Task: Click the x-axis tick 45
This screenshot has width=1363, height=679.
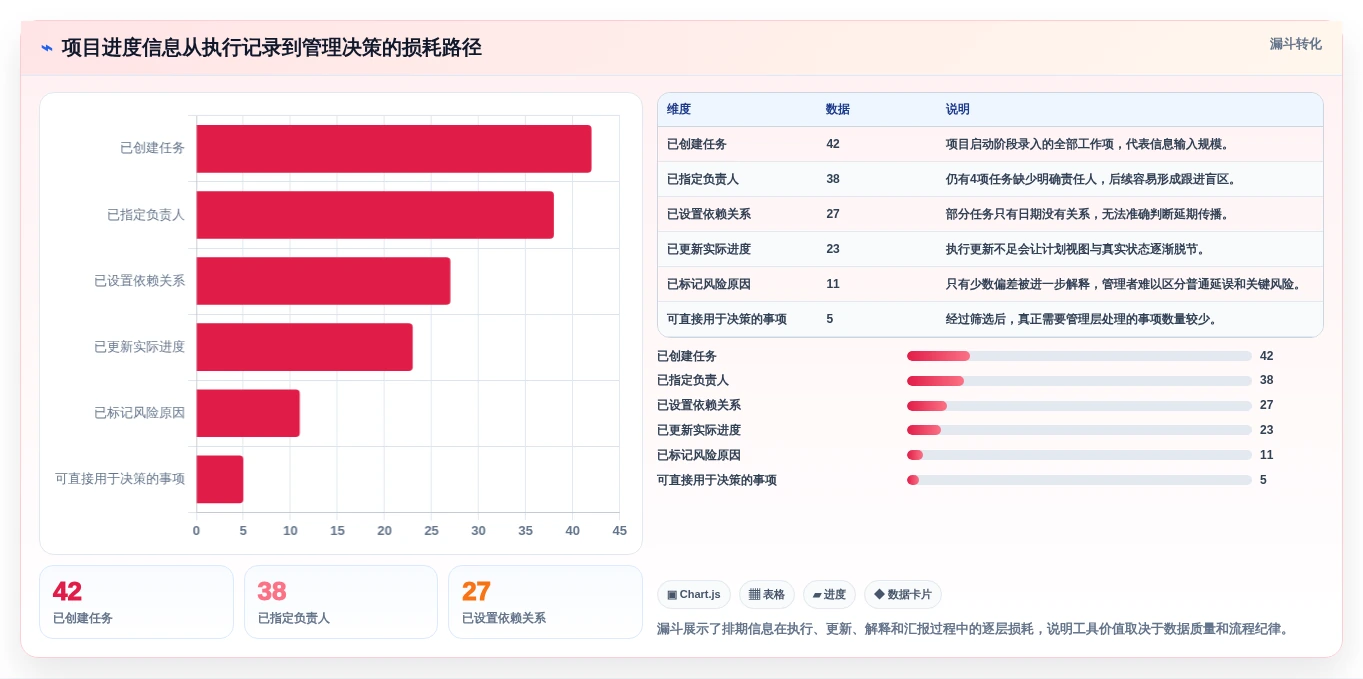Action: 620,531
